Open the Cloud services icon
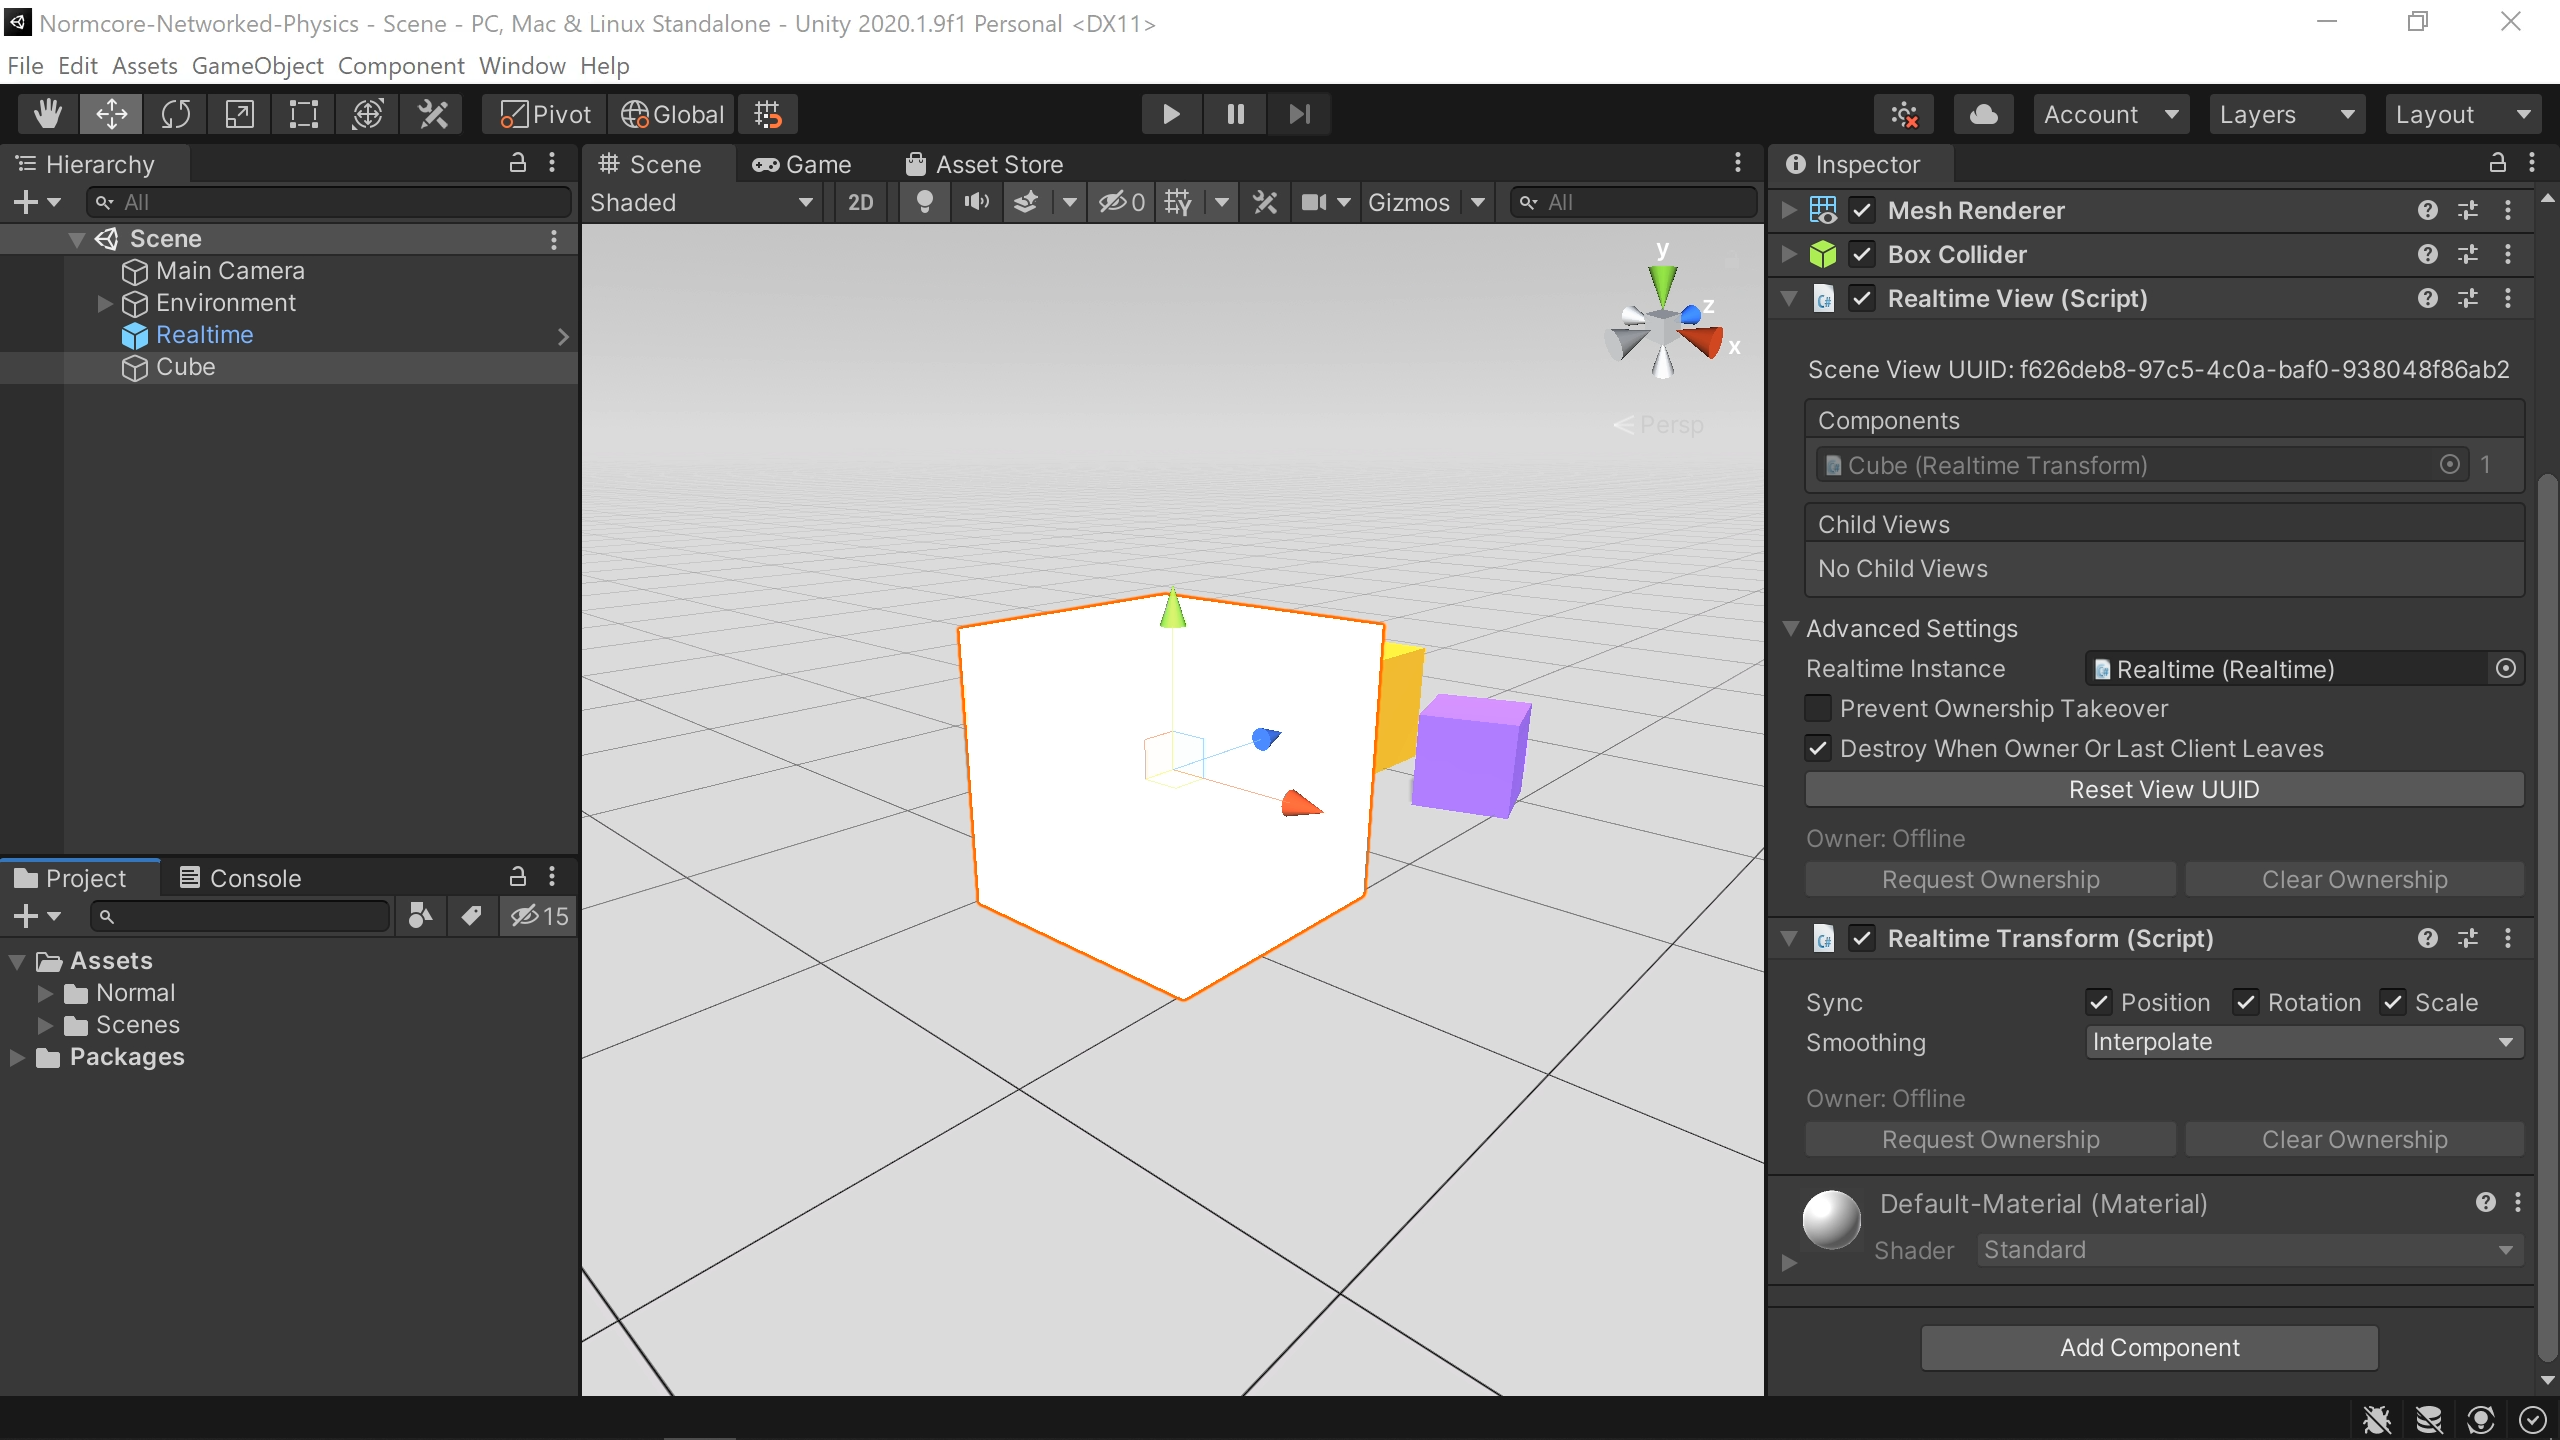Screen dimensions: 2560x1440 coord(1983,114)
